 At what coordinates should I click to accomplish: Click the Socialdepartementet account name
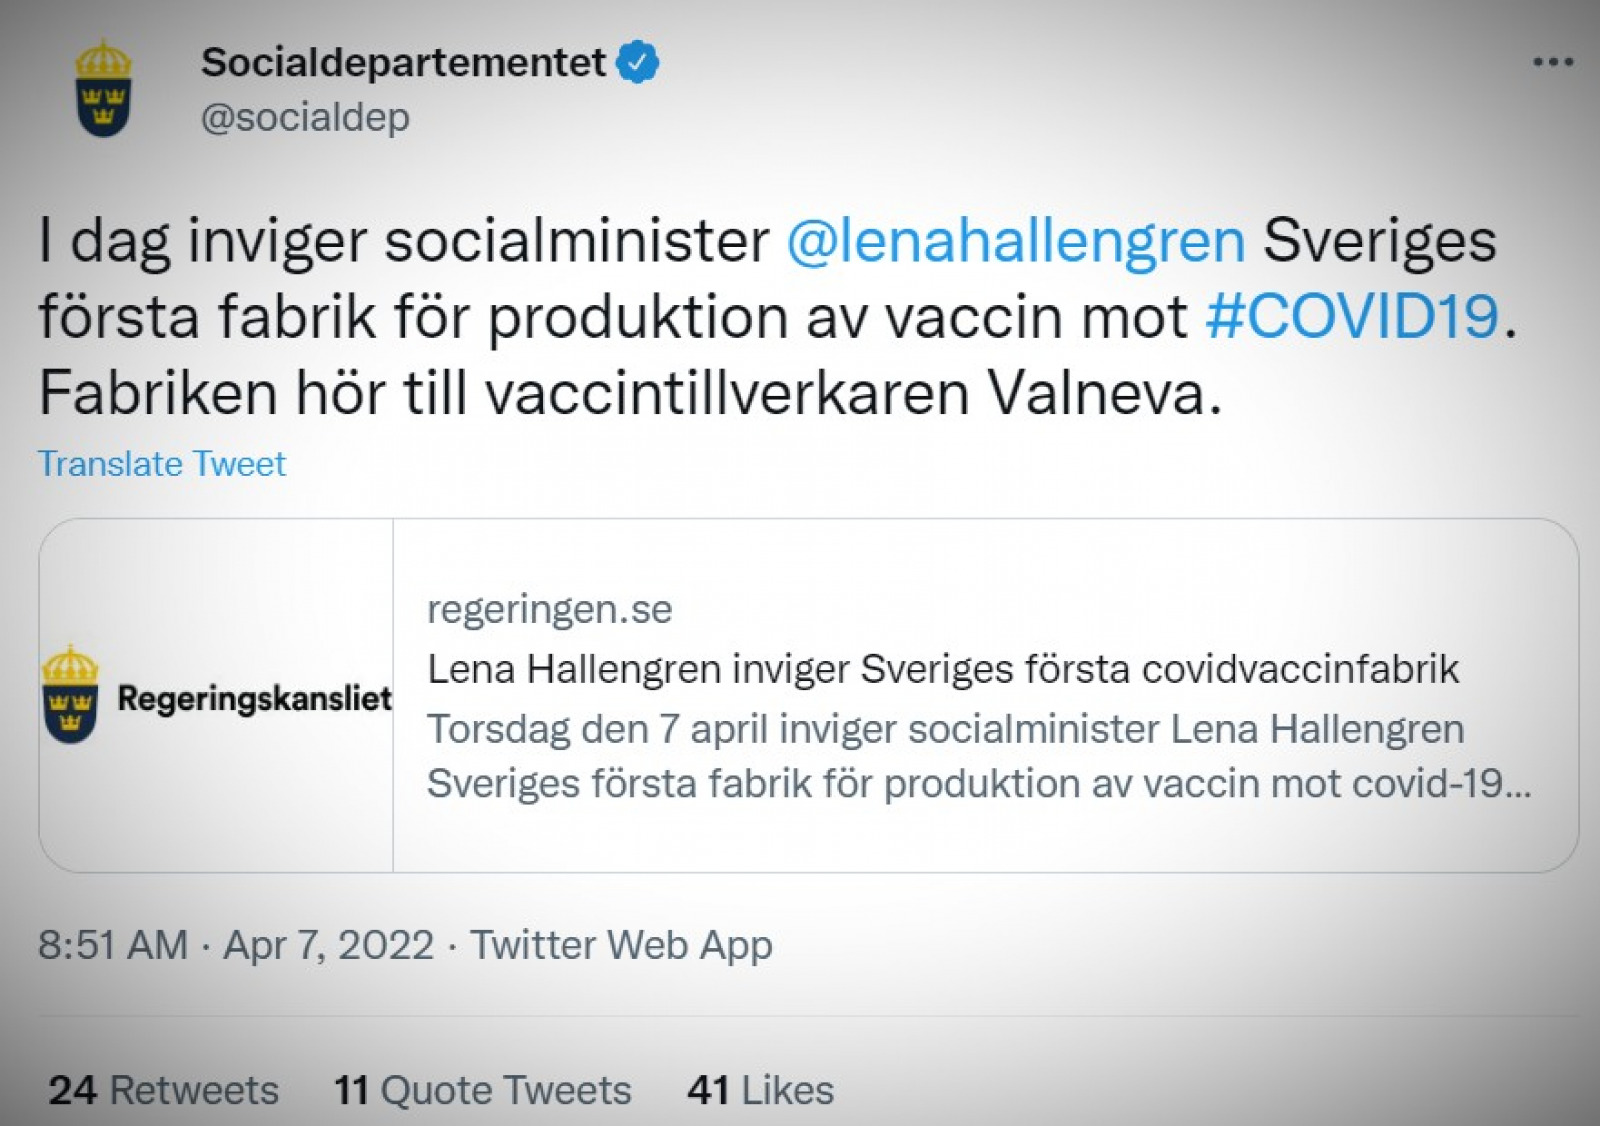point(403,62)
